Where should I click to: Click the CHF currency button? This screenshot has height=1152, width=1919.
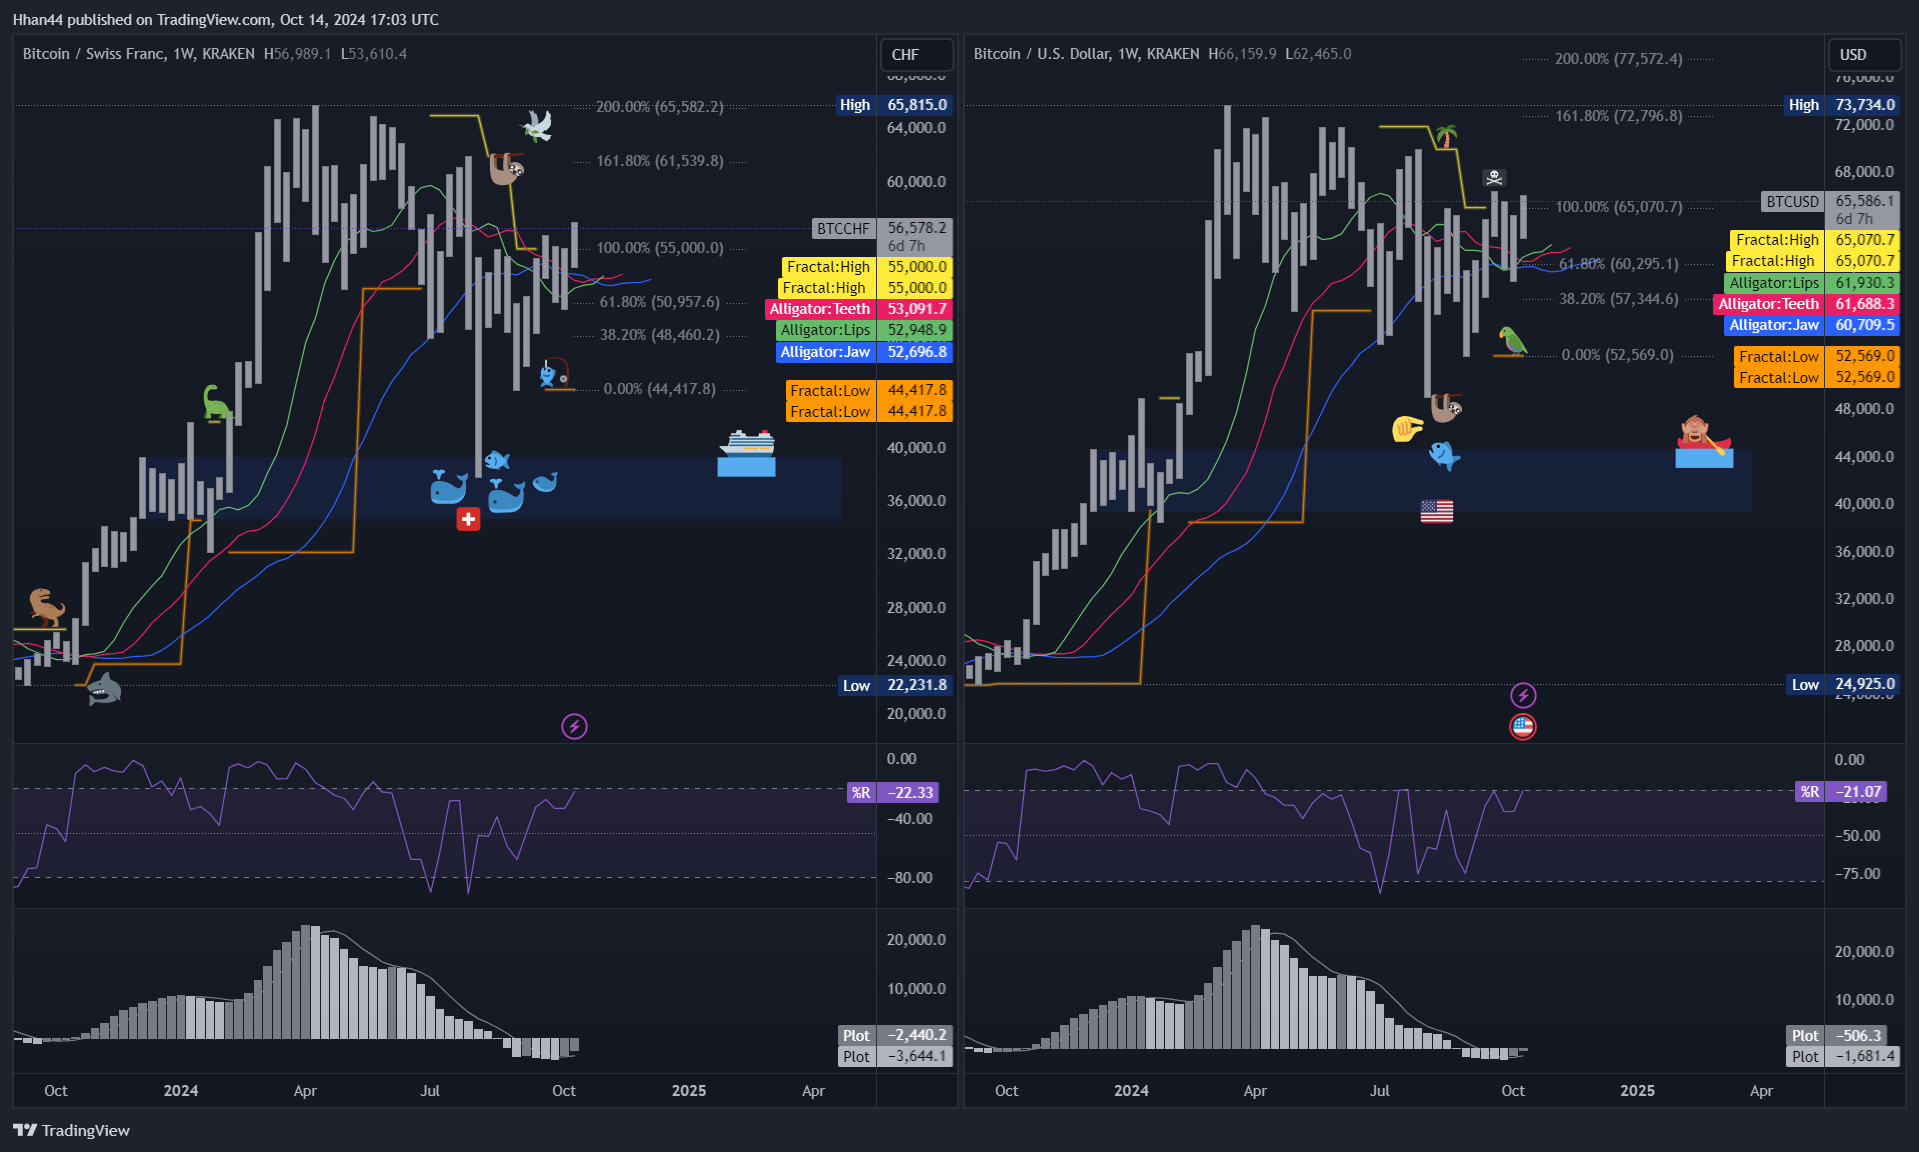click(x=915, y=55)
